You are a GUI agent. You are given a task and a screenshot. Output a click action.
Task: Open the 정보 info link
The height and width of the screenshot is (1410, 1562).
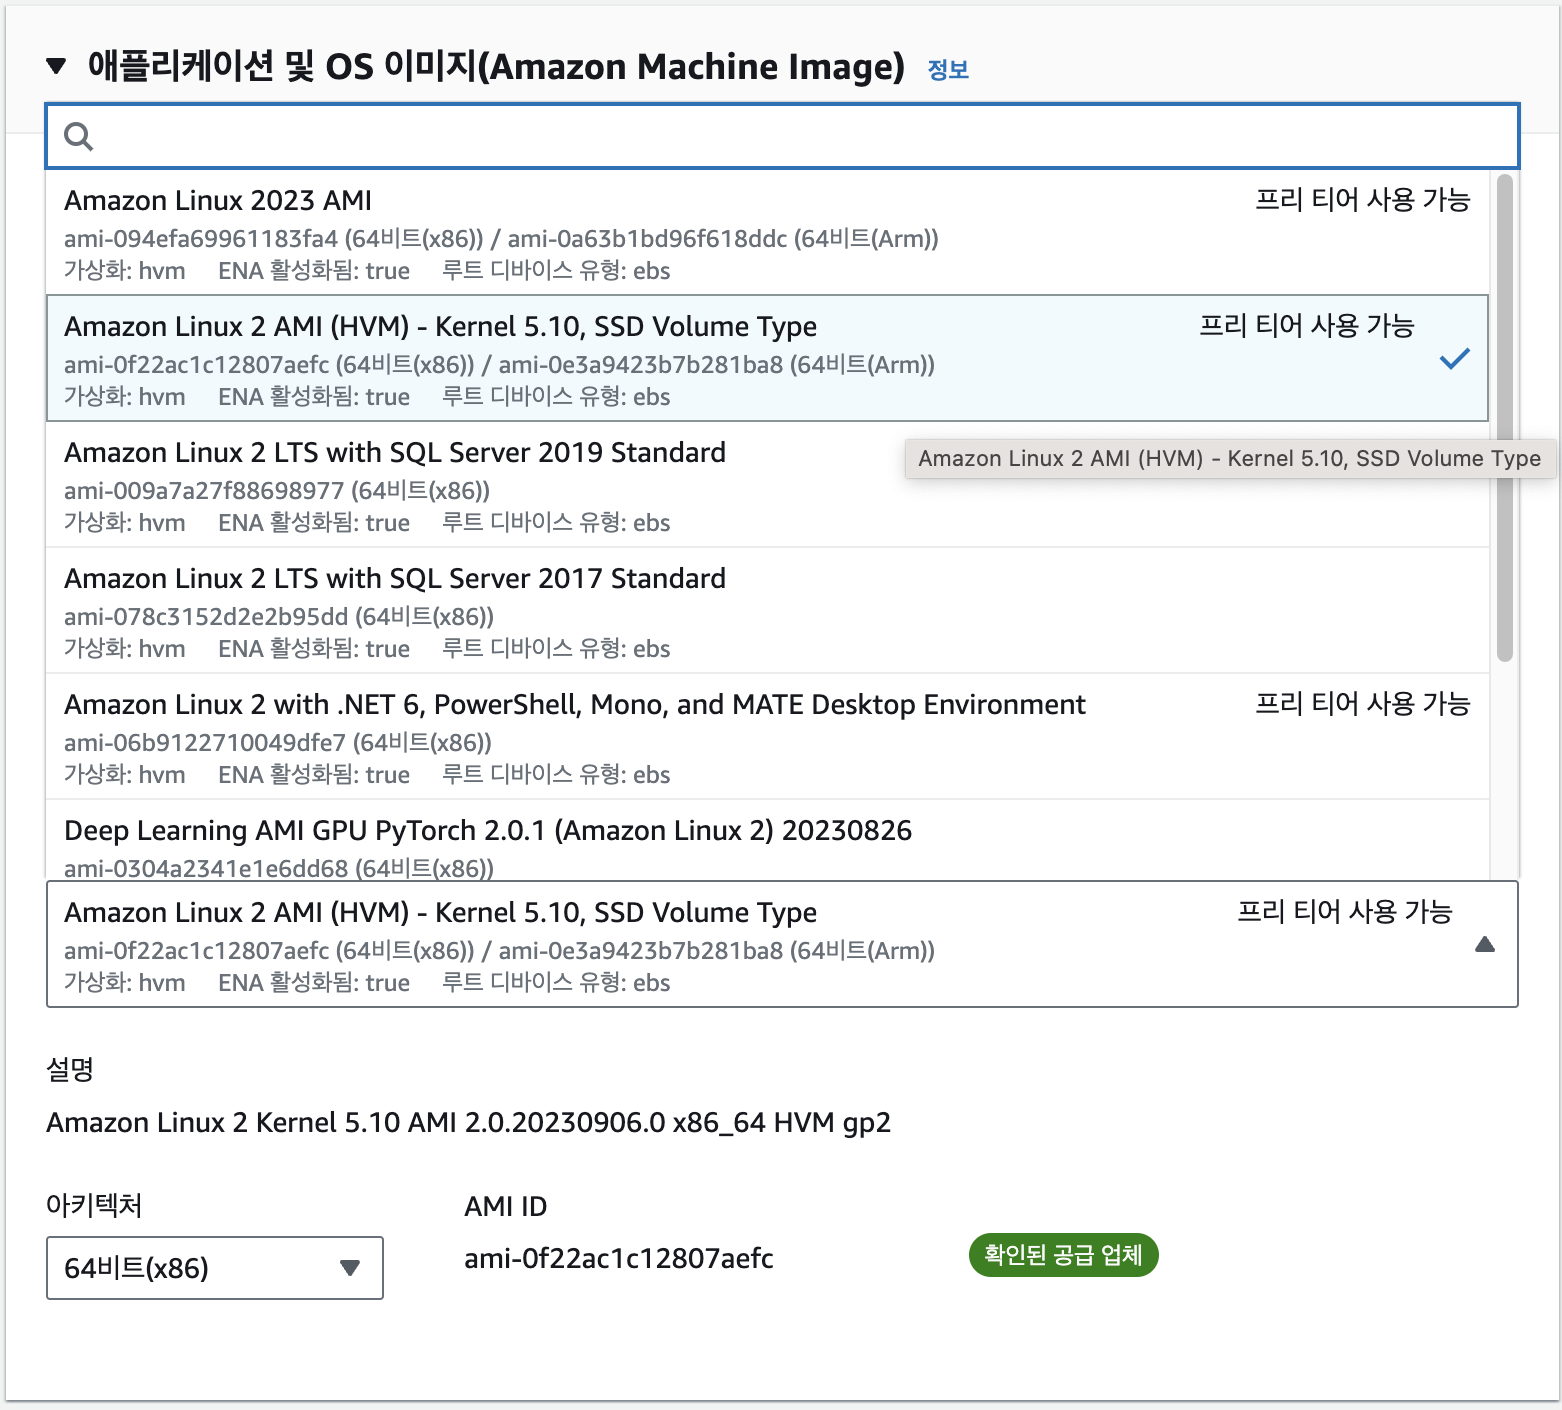948,70
